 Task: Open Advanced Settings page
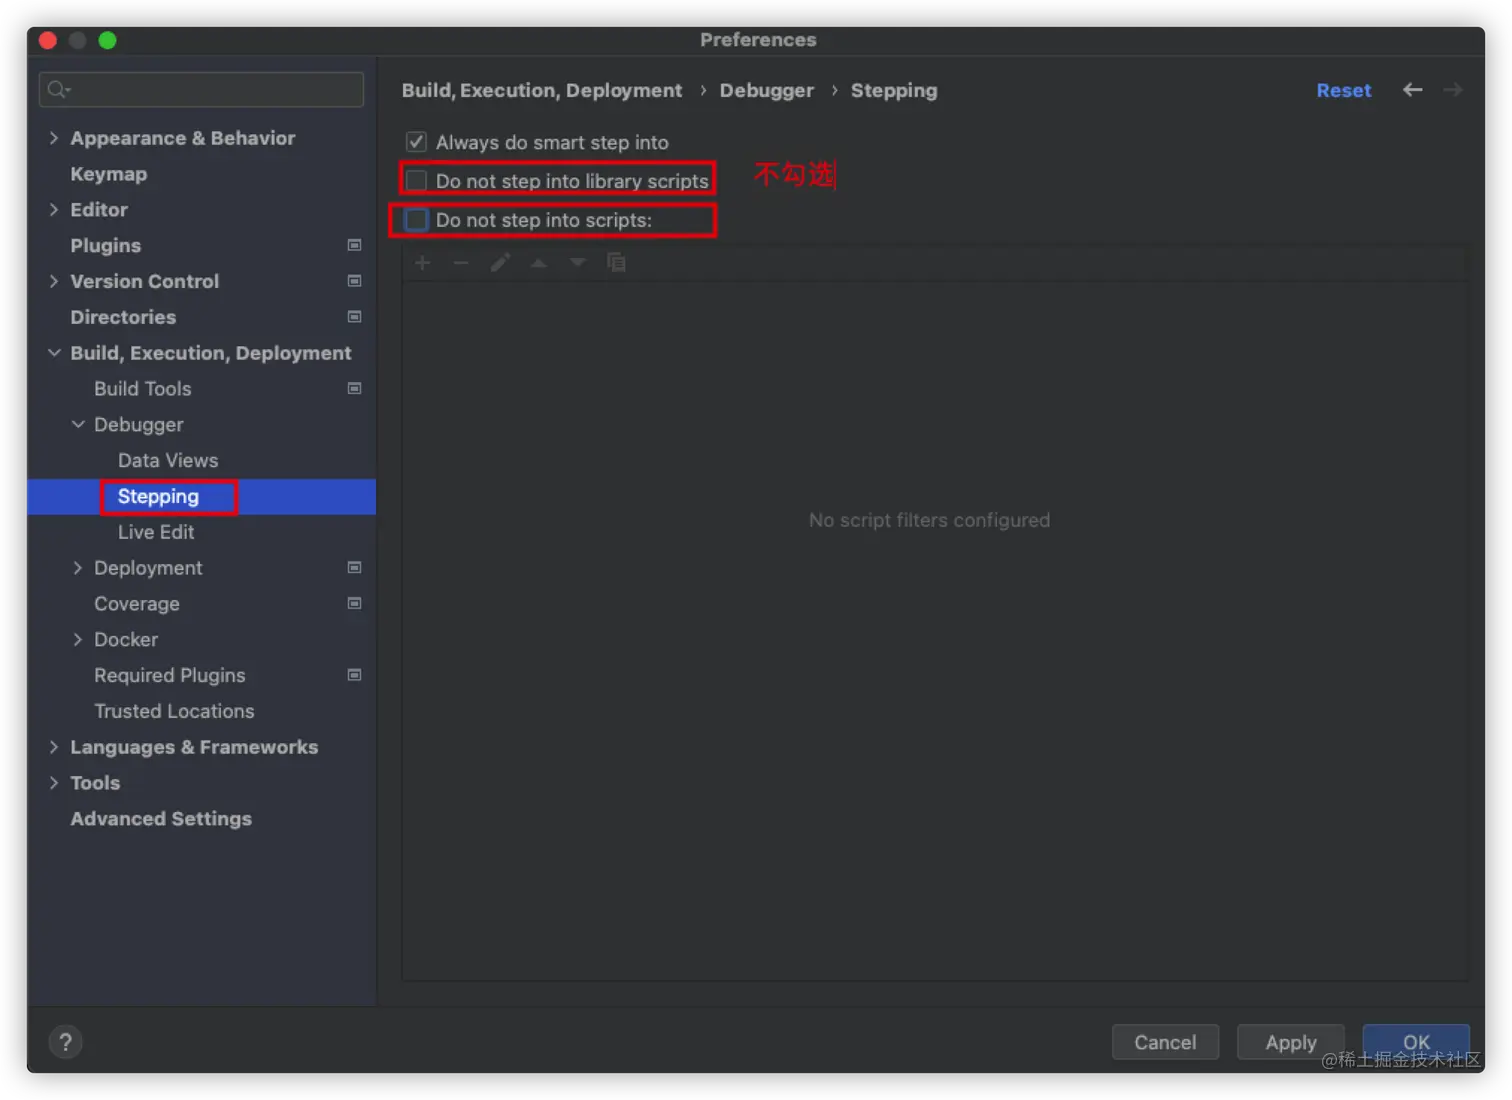click(161, 819)
